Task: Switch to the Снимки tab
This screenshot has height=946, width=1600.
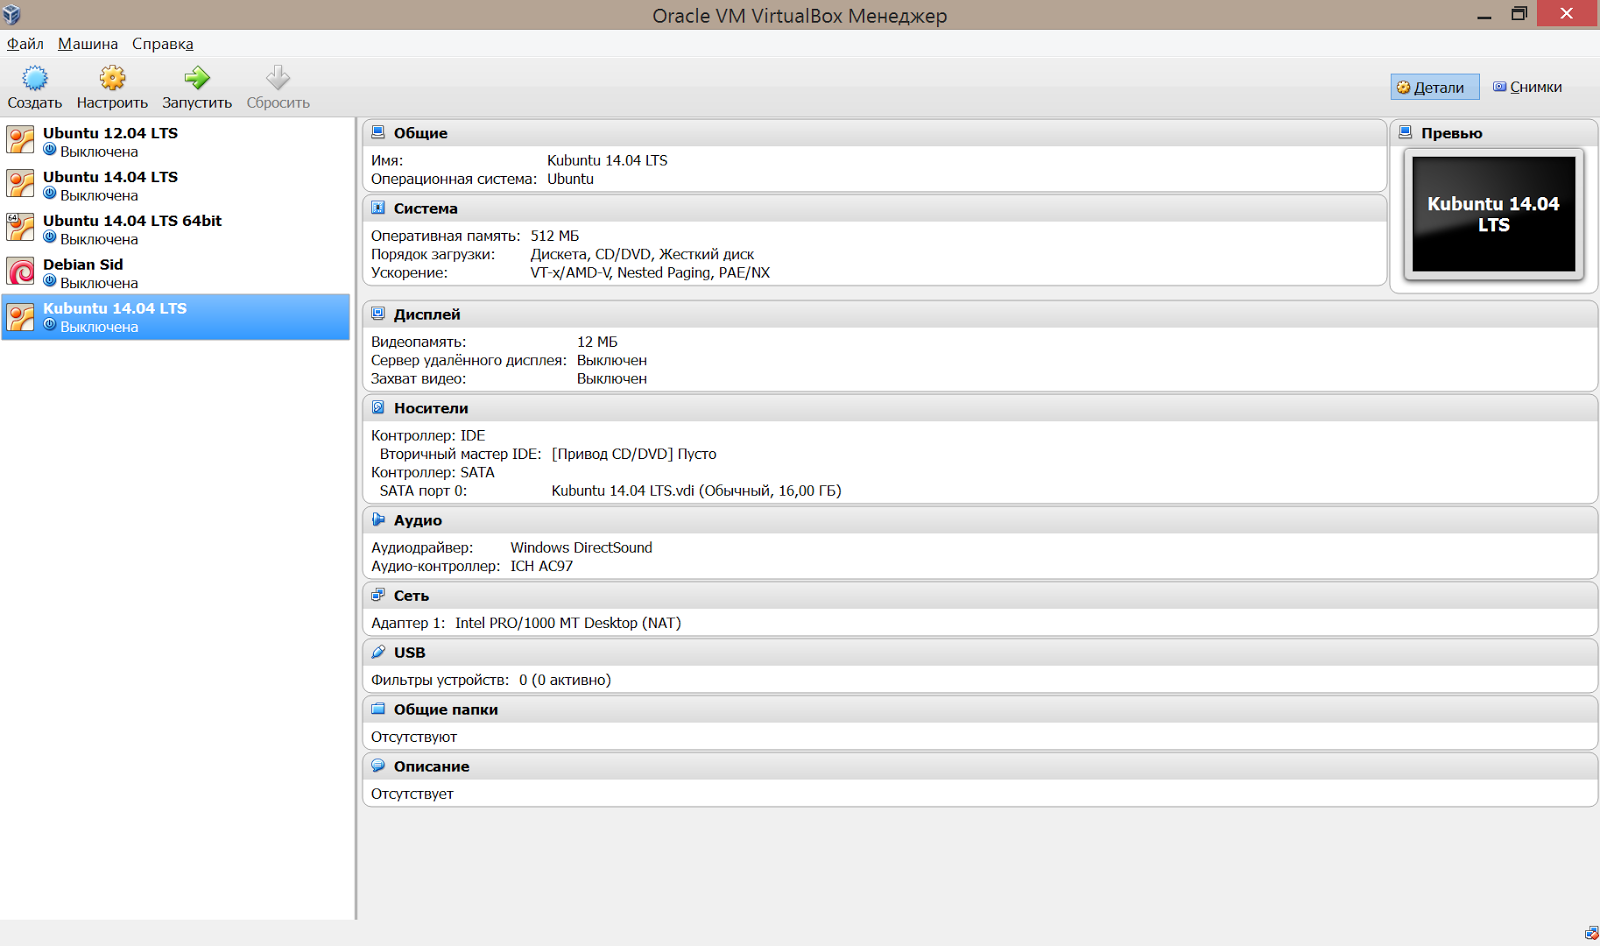Action: (1528, 87)
